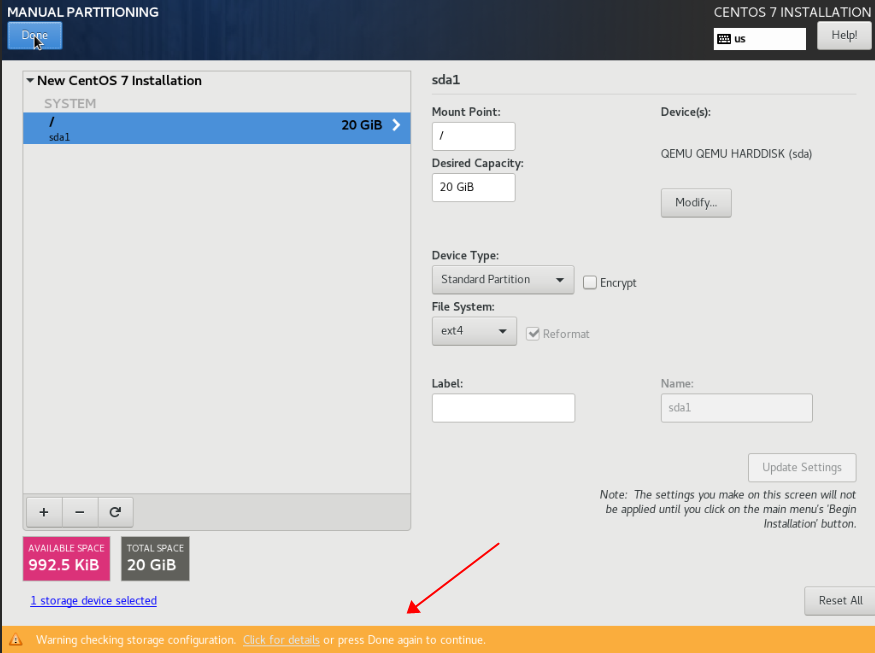Remove selected mount point with minus icon

coord(80,512)
